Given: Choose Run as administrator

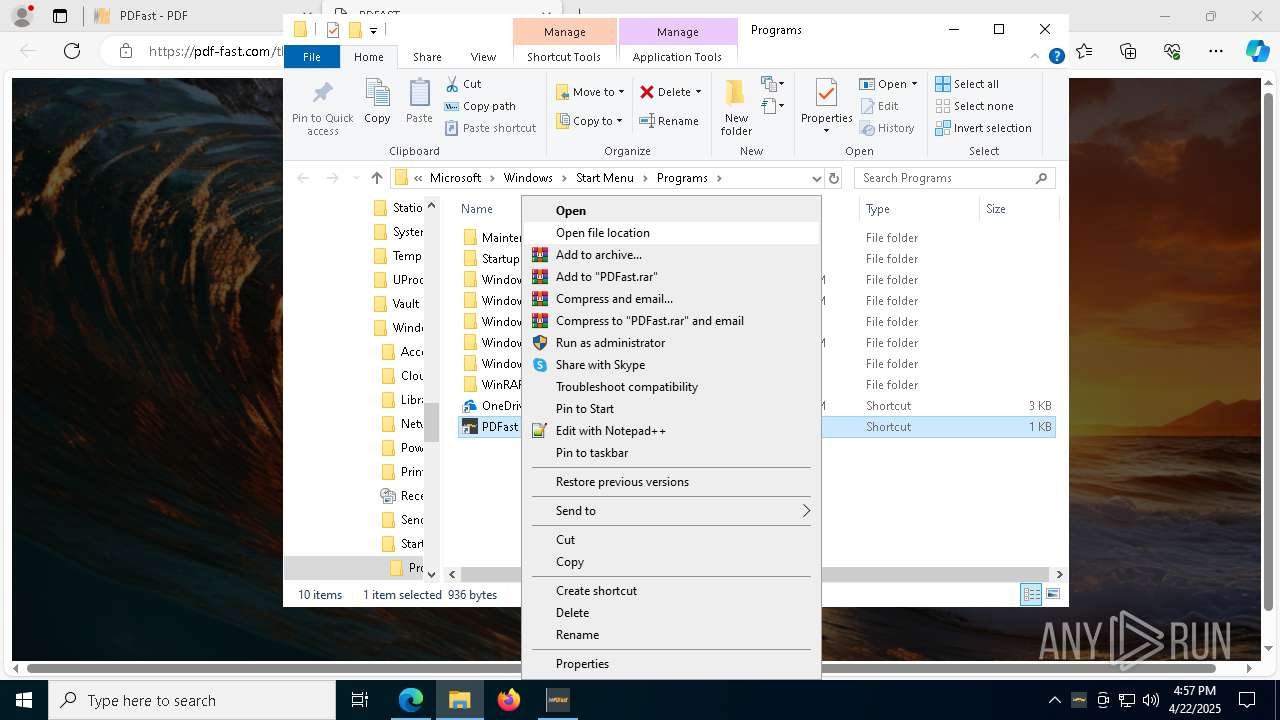Looking at the screenshot, I should pos(670,342).
